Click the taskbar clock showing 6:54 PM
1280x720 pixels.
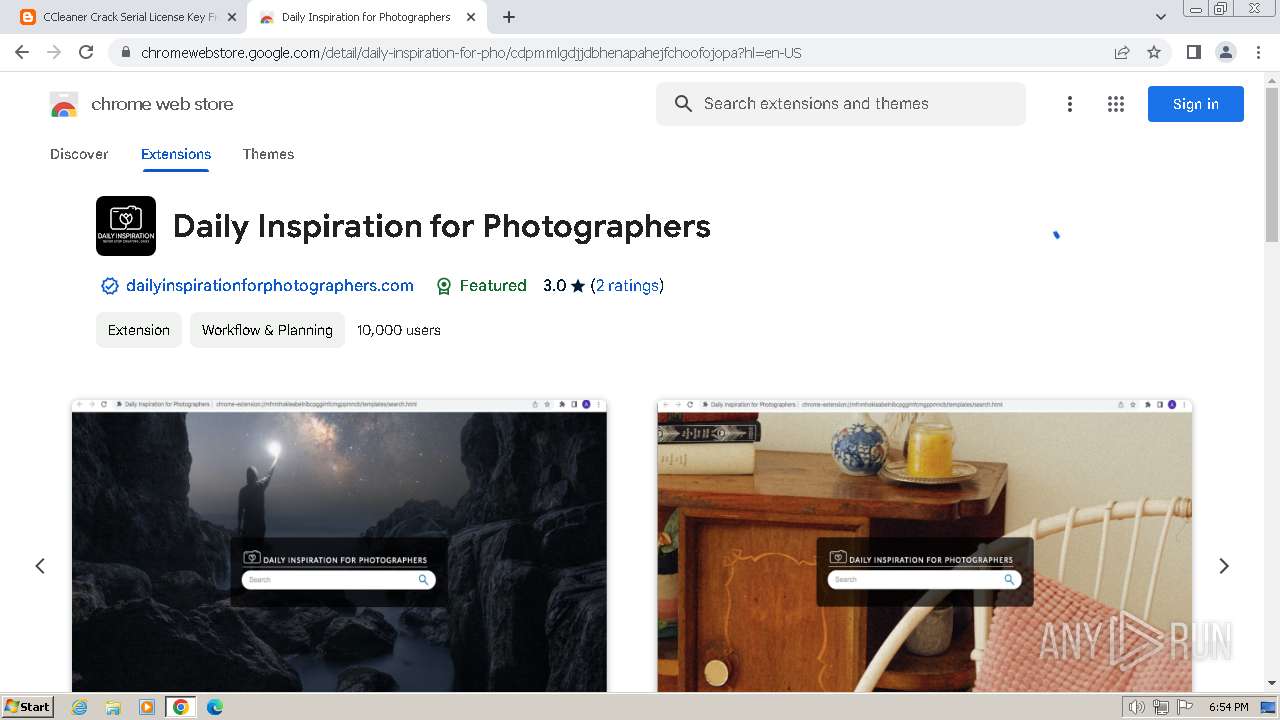tap(1228, 707)
